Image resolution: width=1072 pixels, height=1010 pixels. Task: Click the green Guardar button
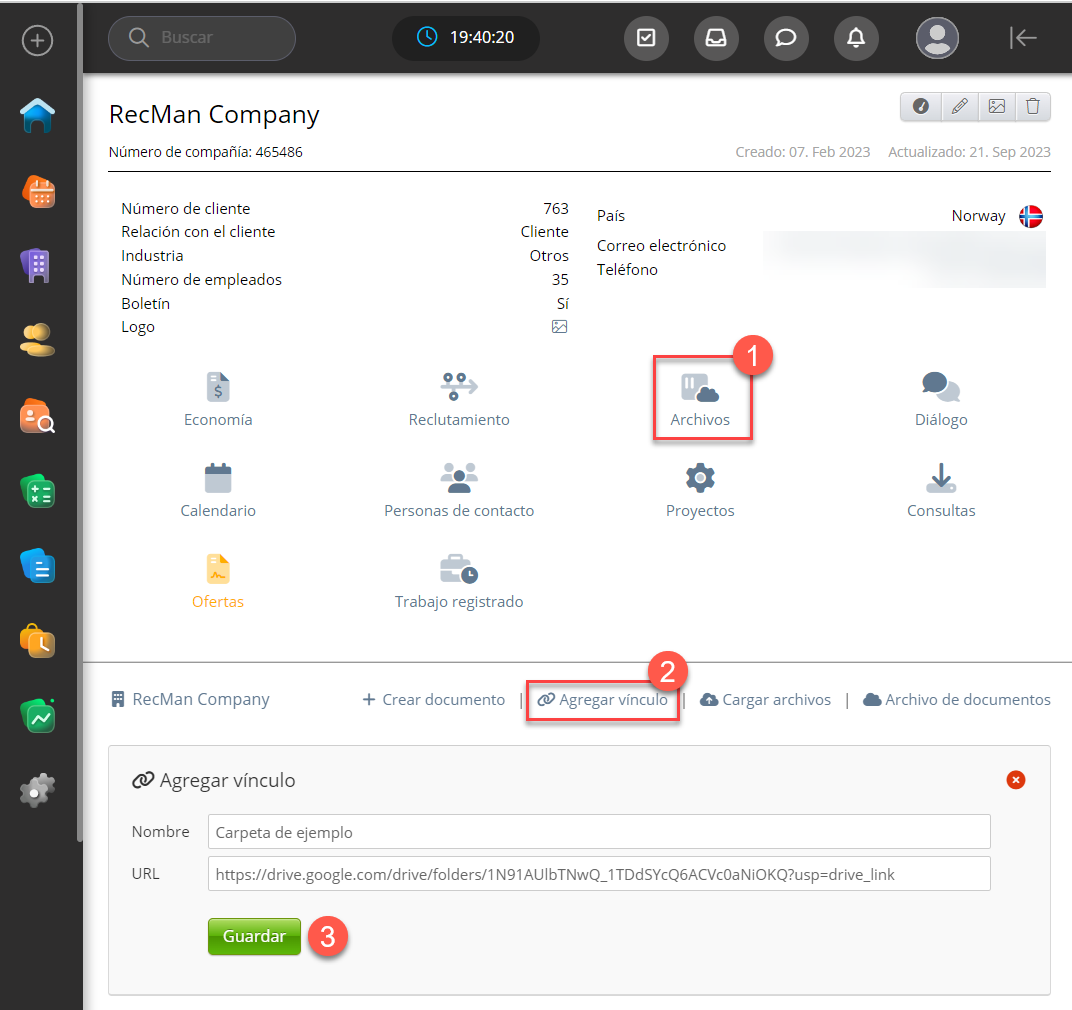[254, 937]
